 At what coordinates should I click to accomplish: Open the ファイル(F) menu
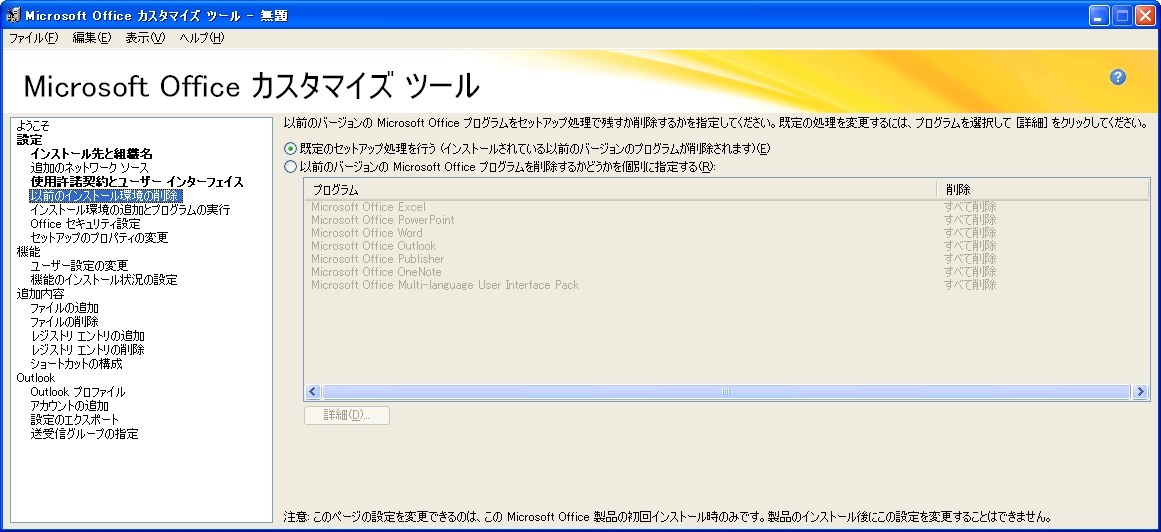(33, 38)
